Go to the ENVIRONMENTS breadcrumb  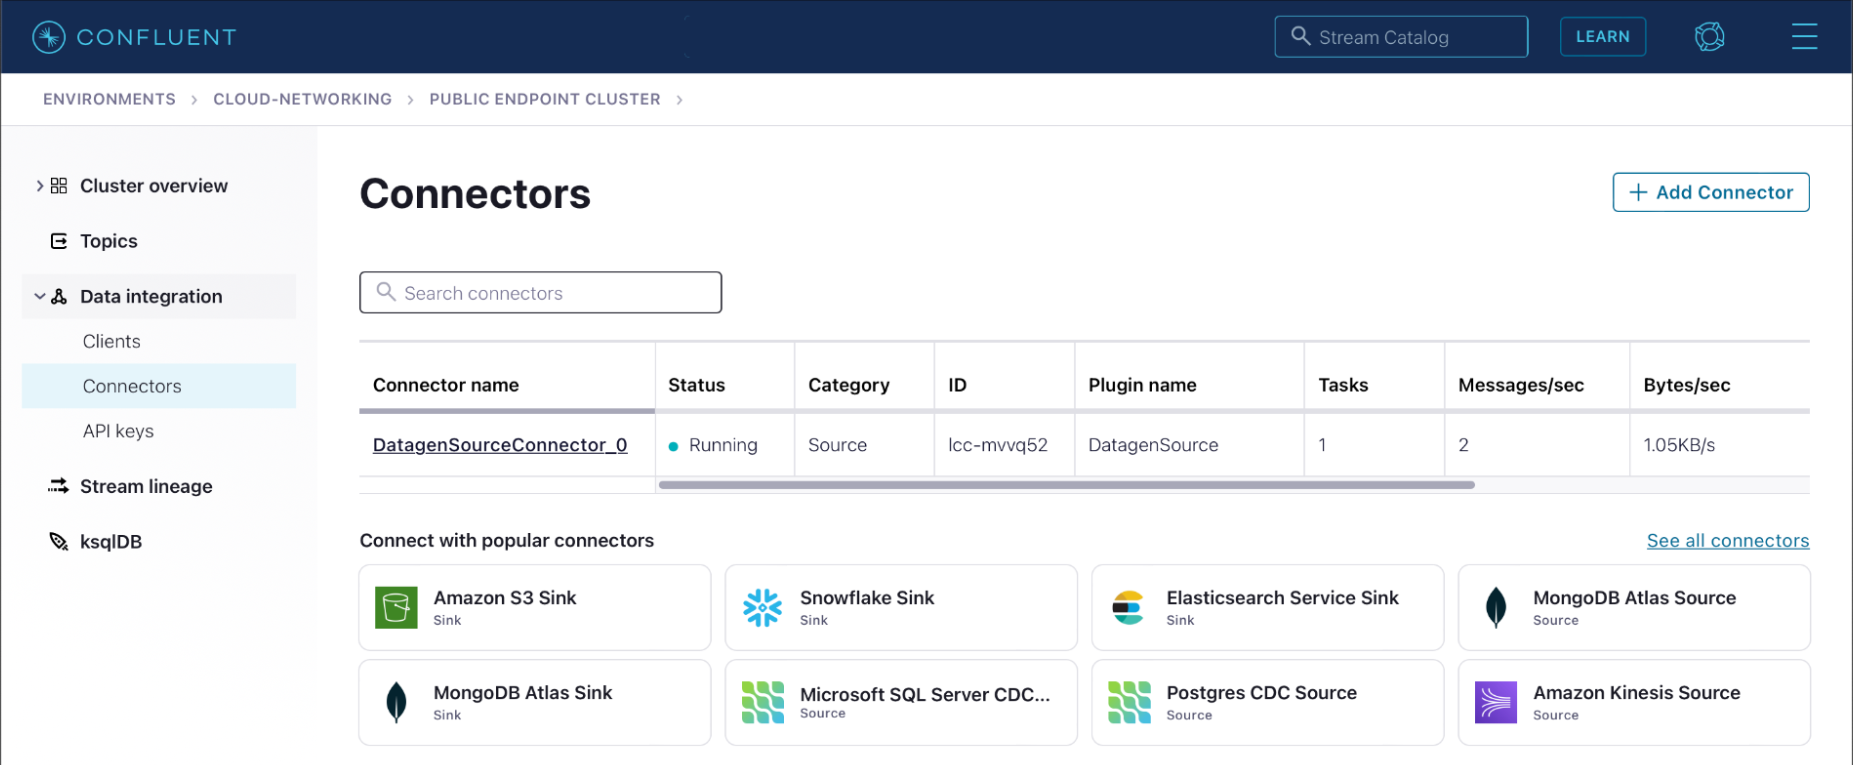pos(109,99)
